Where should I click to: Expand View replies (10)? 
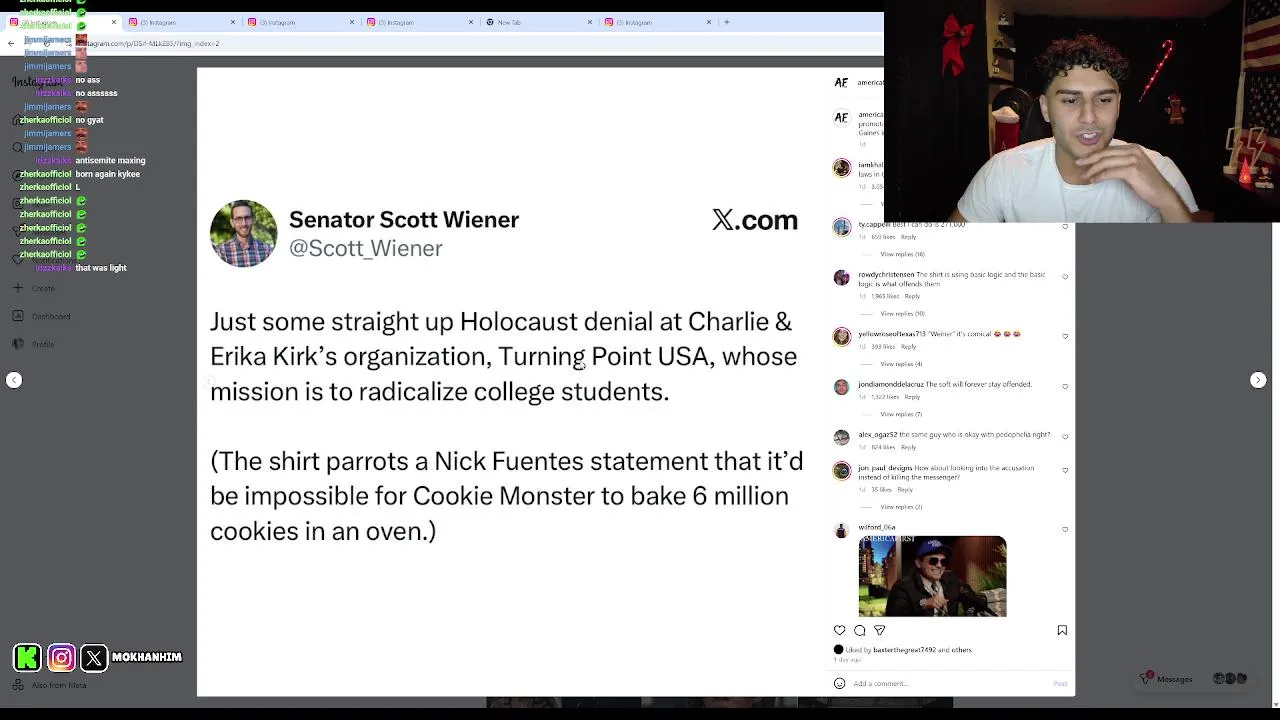click(x=902, y=314)
